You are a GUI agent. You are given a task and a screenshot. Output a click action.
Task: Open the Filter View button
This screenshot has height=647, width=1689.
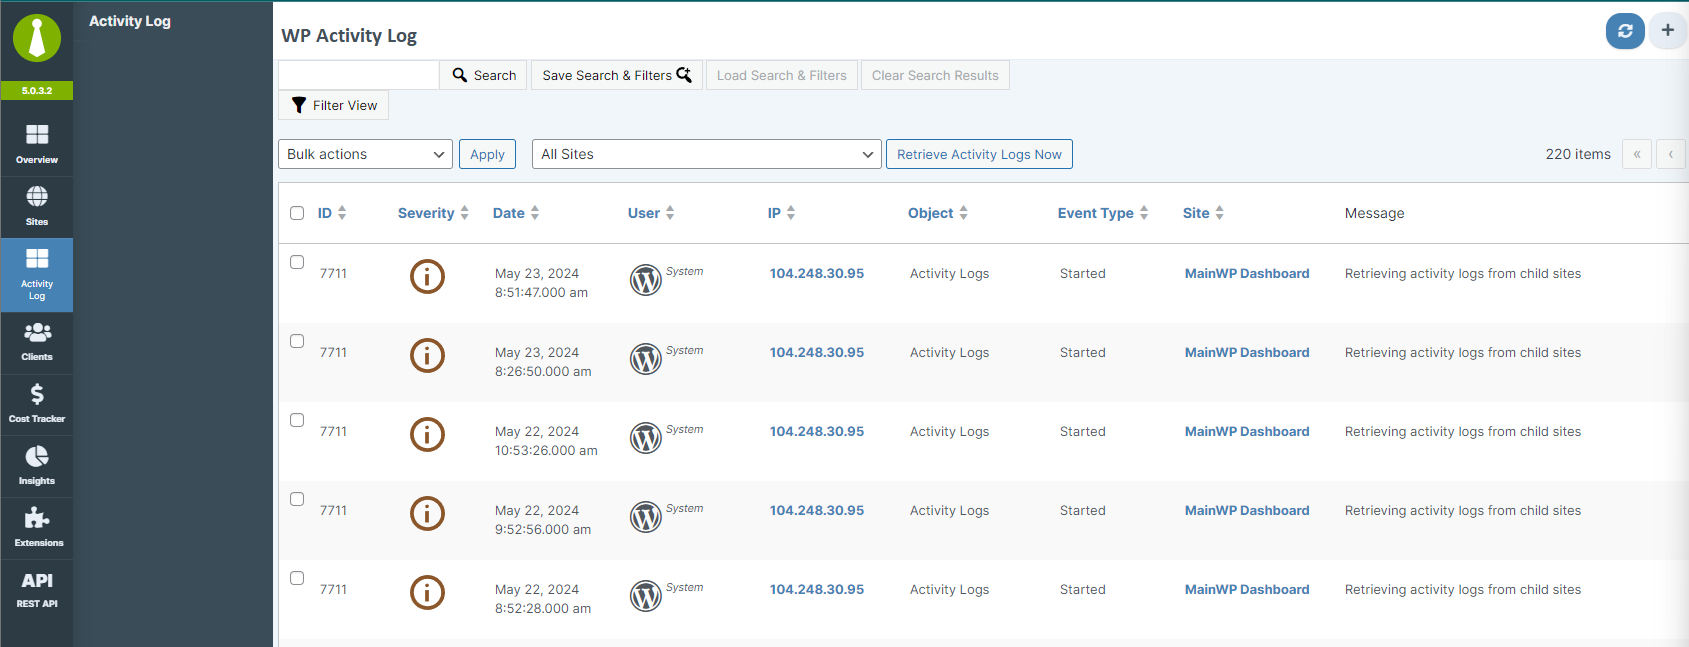pyautogui.click(x=334, y=105)
